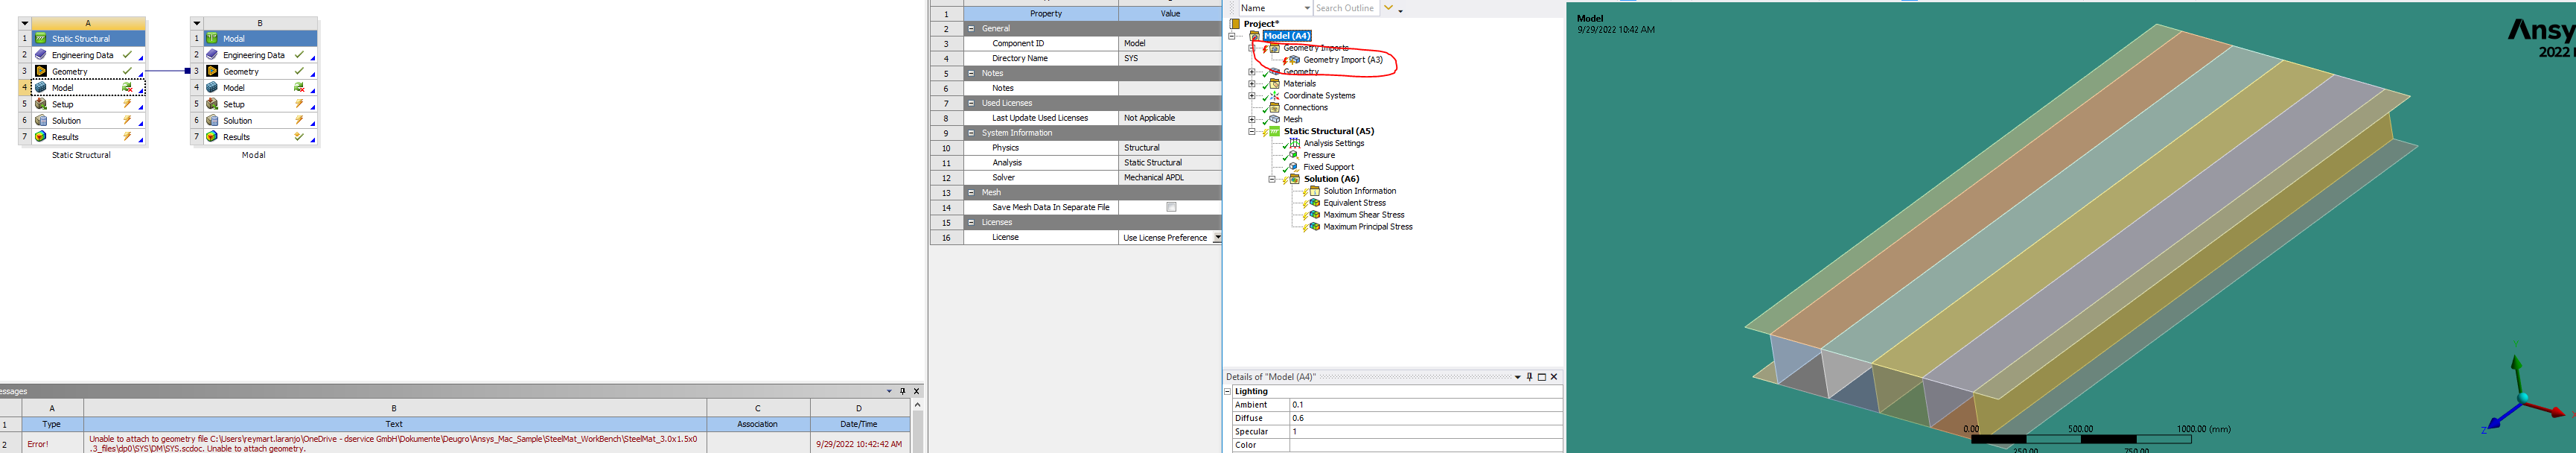Viewport: 2576px width, 453px height.
Task: Open system A dropdown menu arrow
Action: (25, 23)
